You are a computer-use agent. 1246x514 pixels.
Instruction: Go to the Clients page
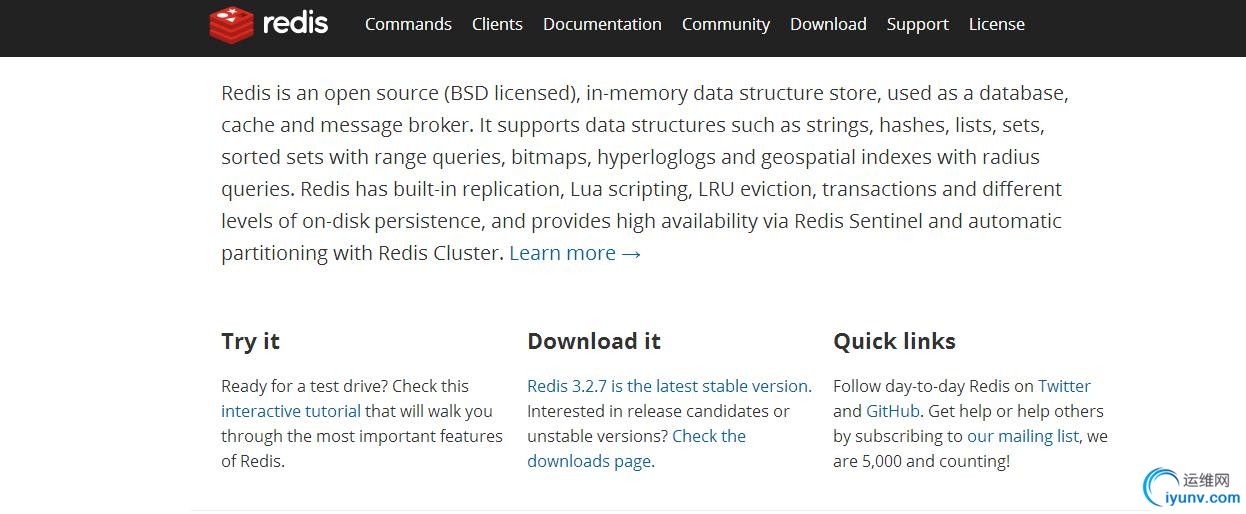click(497, 24)
